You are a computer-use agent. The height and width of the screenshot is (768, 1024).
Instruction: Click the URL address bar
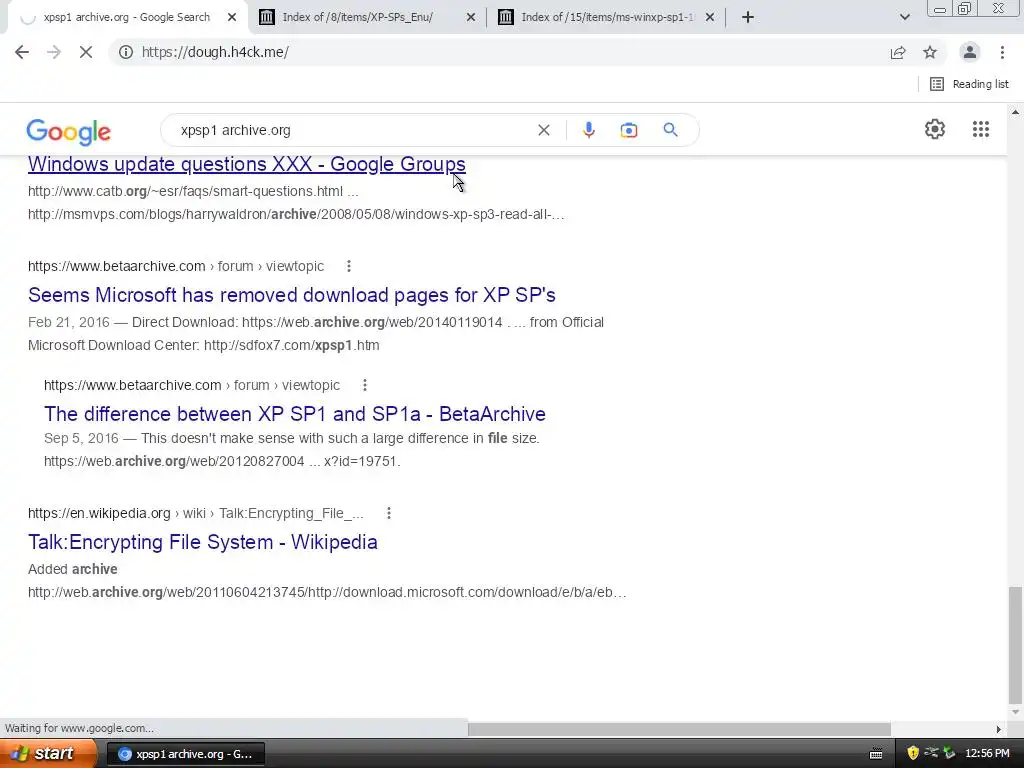click(x=509, y=52)
